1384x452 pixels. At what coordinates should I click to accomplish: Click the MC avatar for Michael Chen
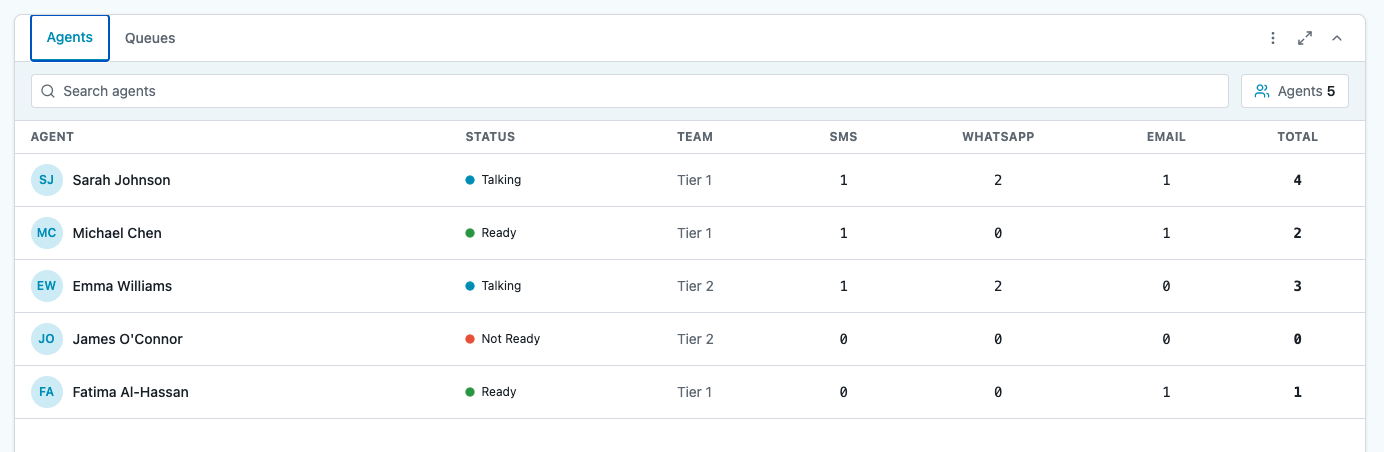(x=47, y=233)
